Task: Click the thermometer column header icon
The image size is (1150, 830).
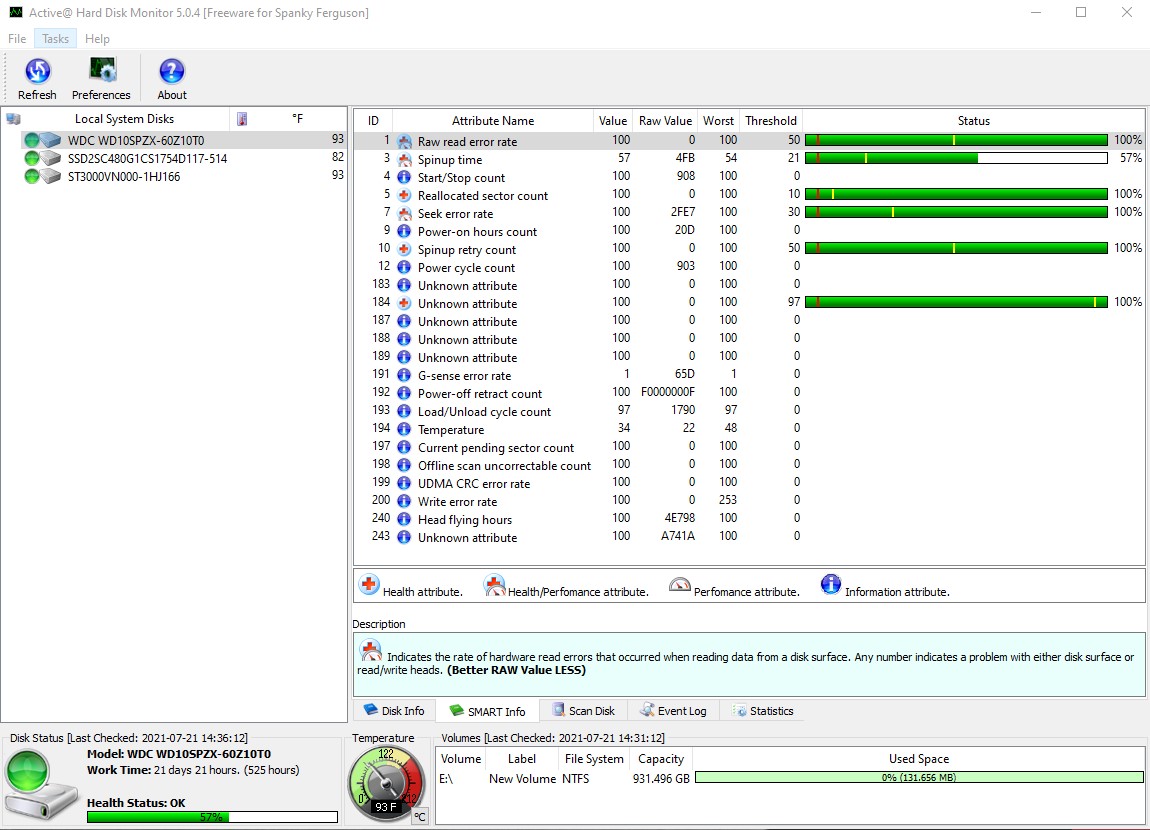Action: coord(242,119)
